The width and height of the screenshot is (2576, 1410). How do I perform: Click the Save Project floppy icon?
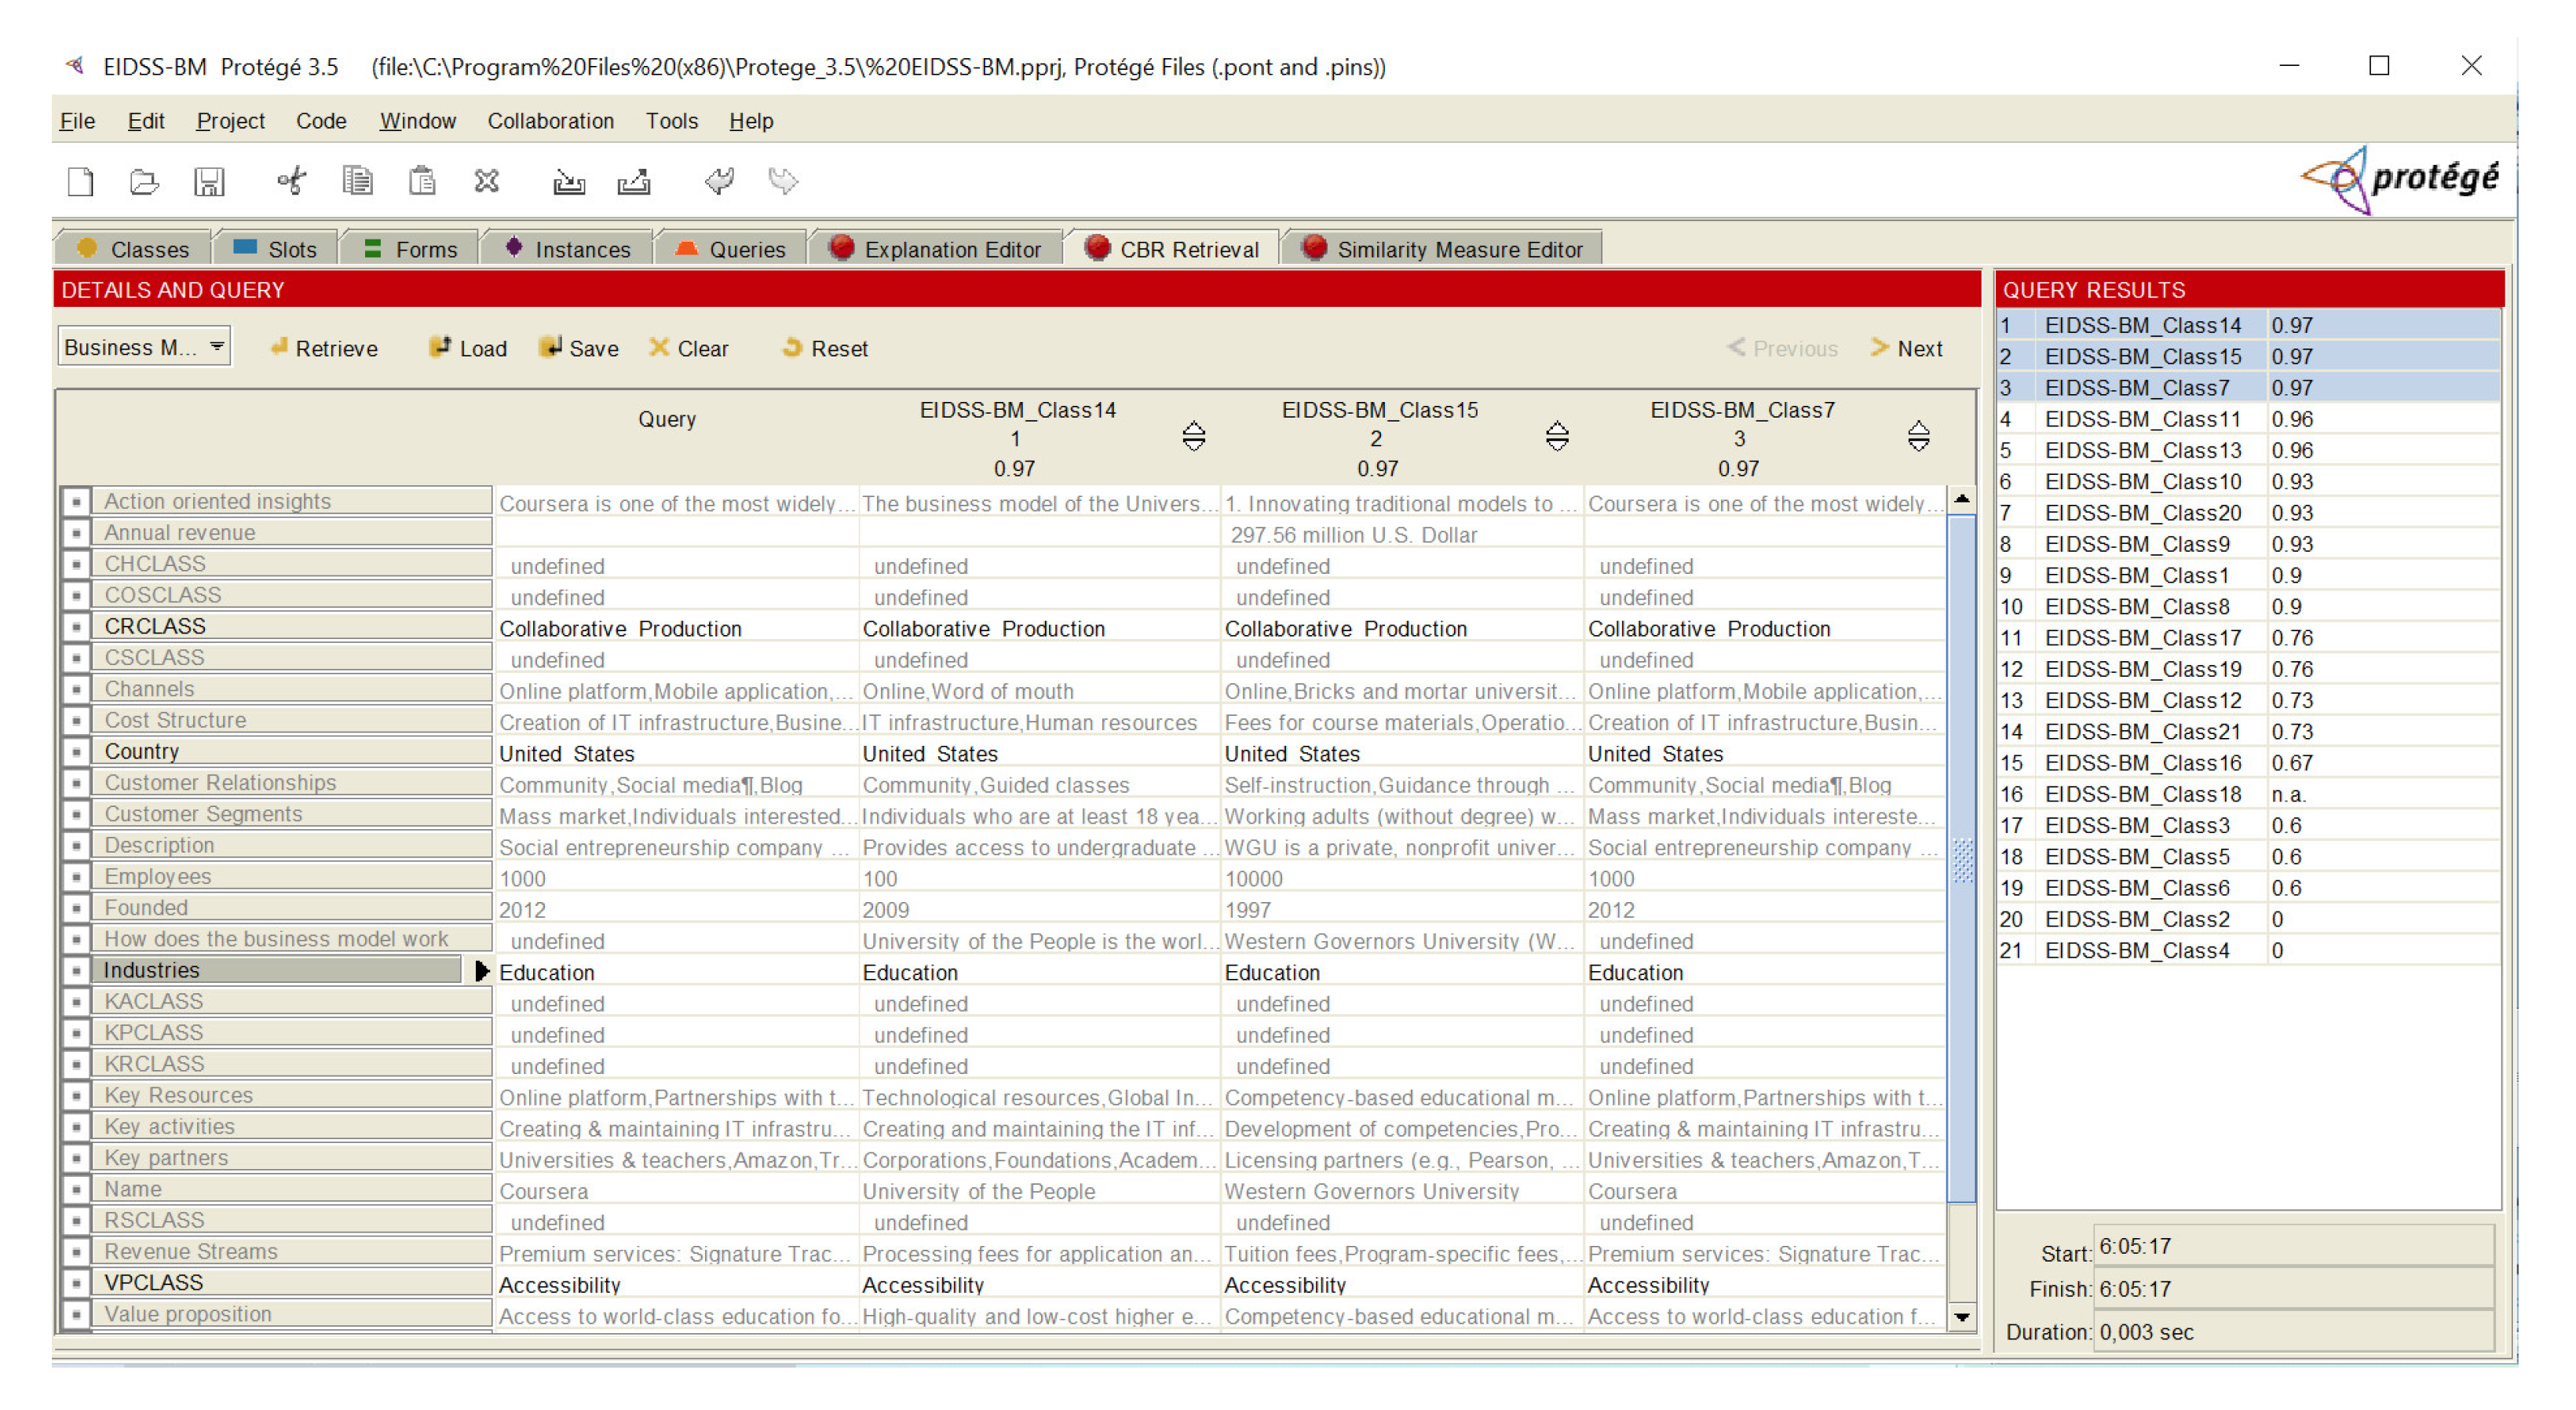click(208, 182)
